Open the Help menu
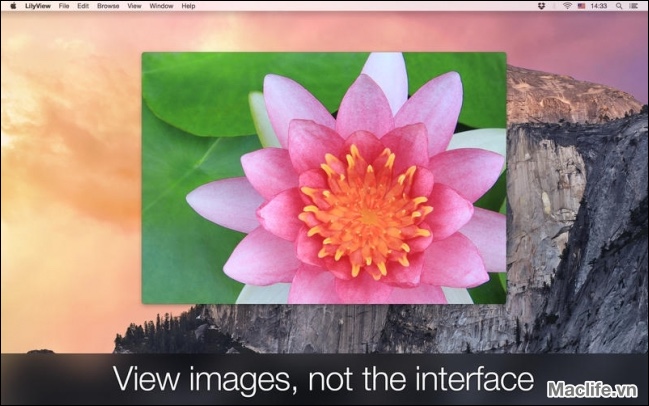Screen dimensions: 649x406 (188, 6)
